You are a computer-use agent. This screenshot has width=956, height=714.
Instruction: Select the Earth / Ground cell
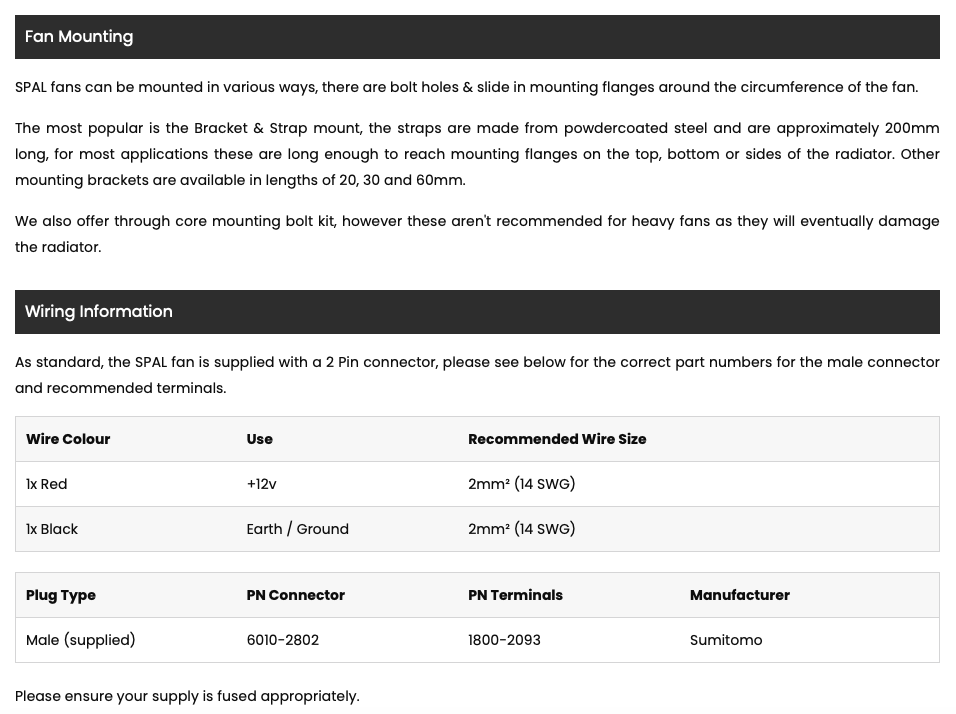[298, 529]
